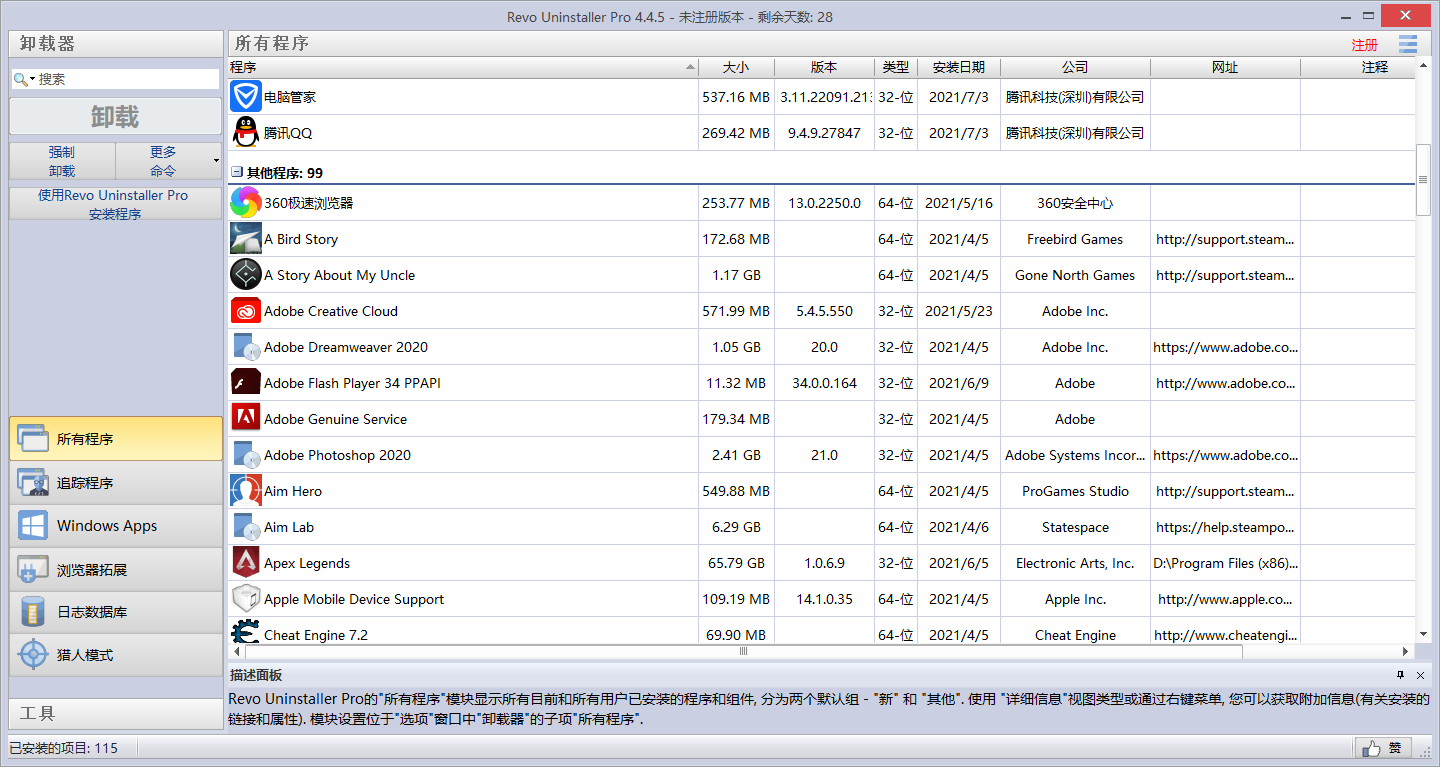
Task: Collapse the 卸载器 section header
Action: pyautogui.click(x=116, y=44)
